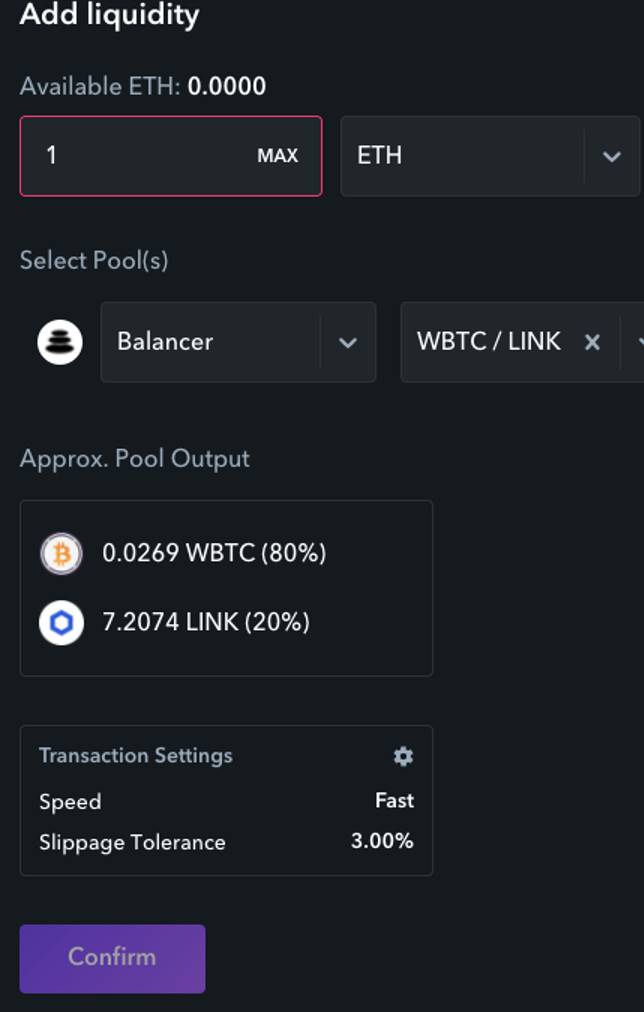Image resolution: width=644 pixels, height=1012 pixels.
Task: Click the Slippage Tolerance label
Action: coord(132,842)
